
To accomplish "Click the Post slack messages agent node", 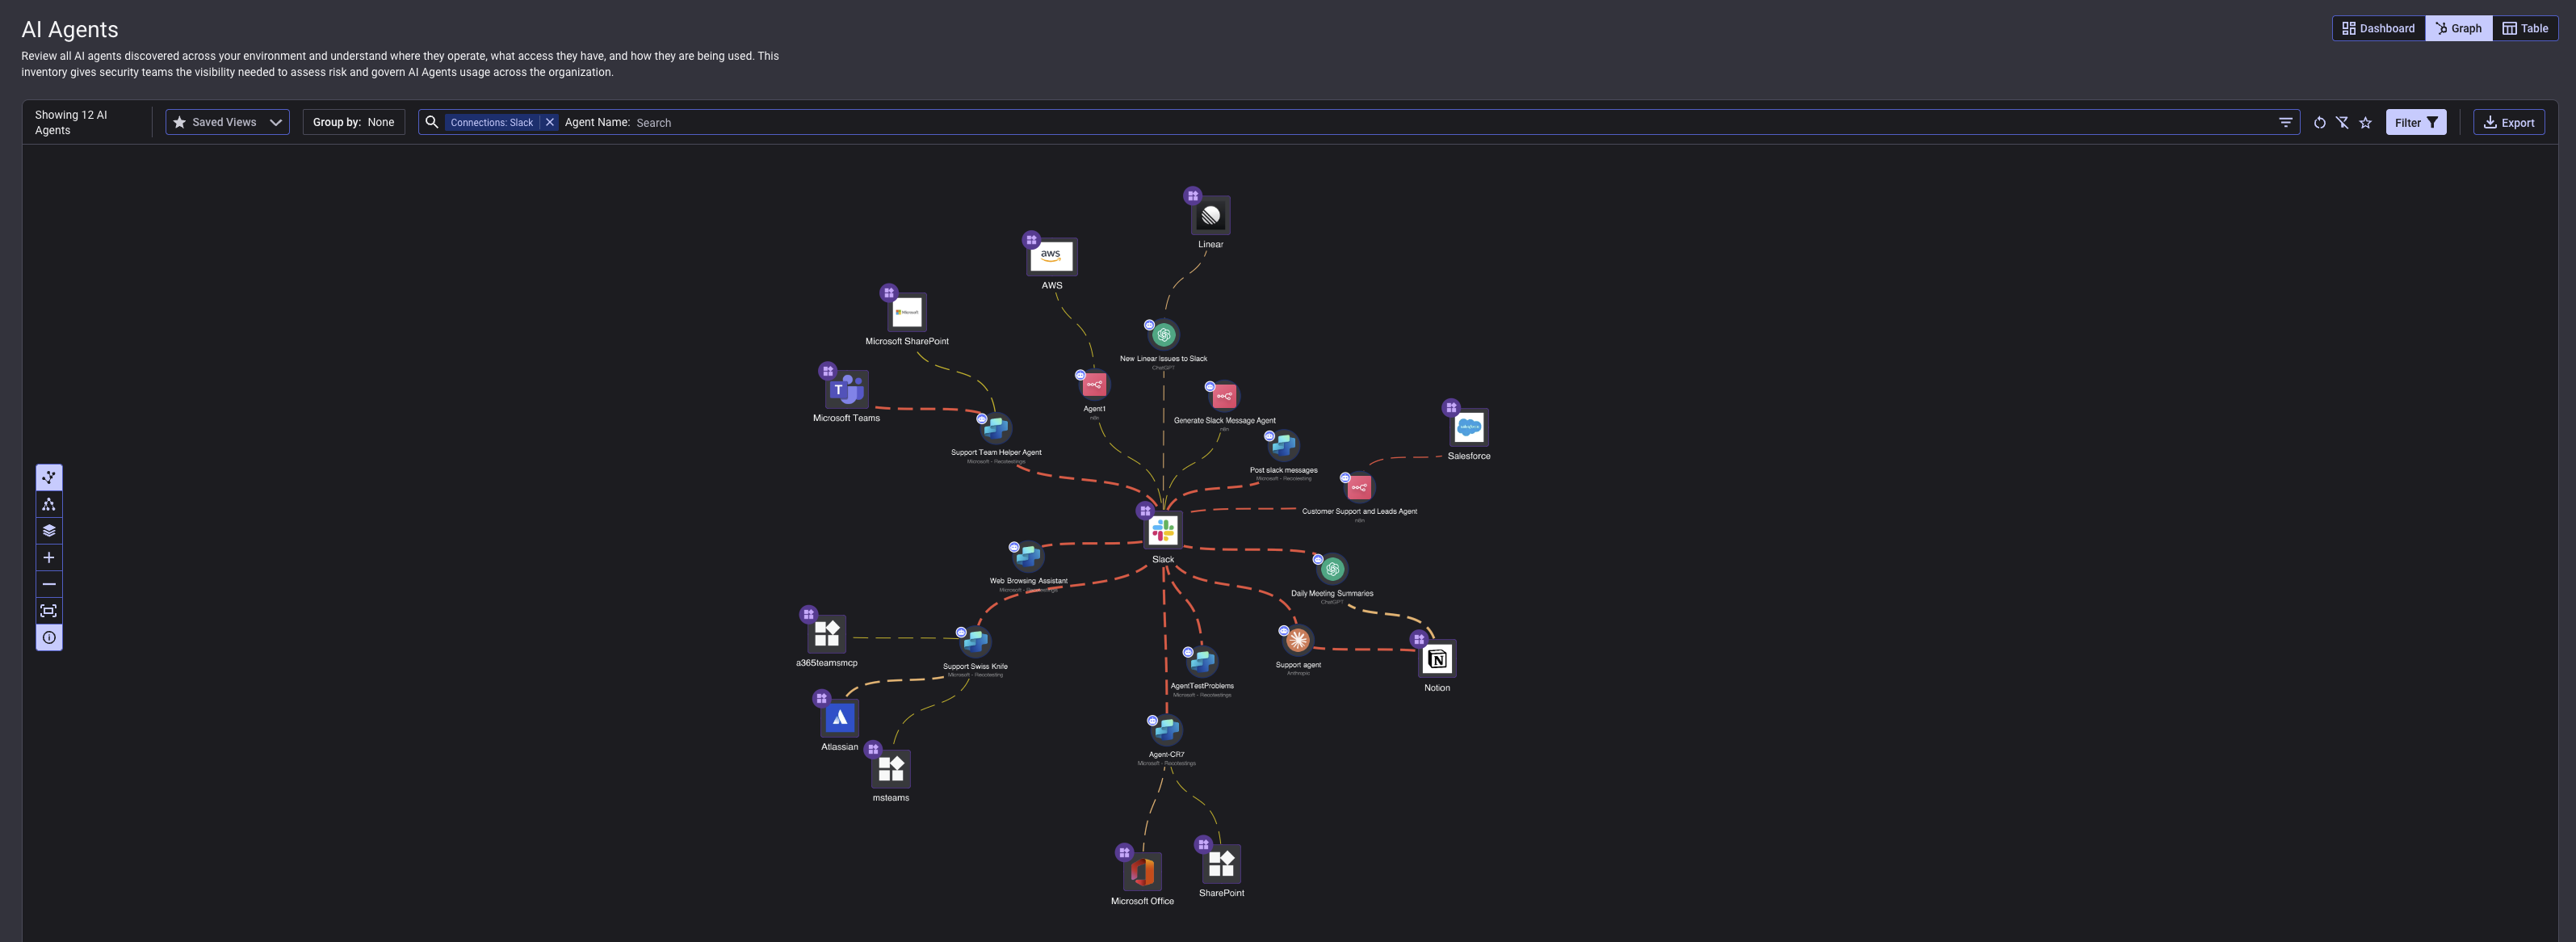I will (x=1283, y=446).
